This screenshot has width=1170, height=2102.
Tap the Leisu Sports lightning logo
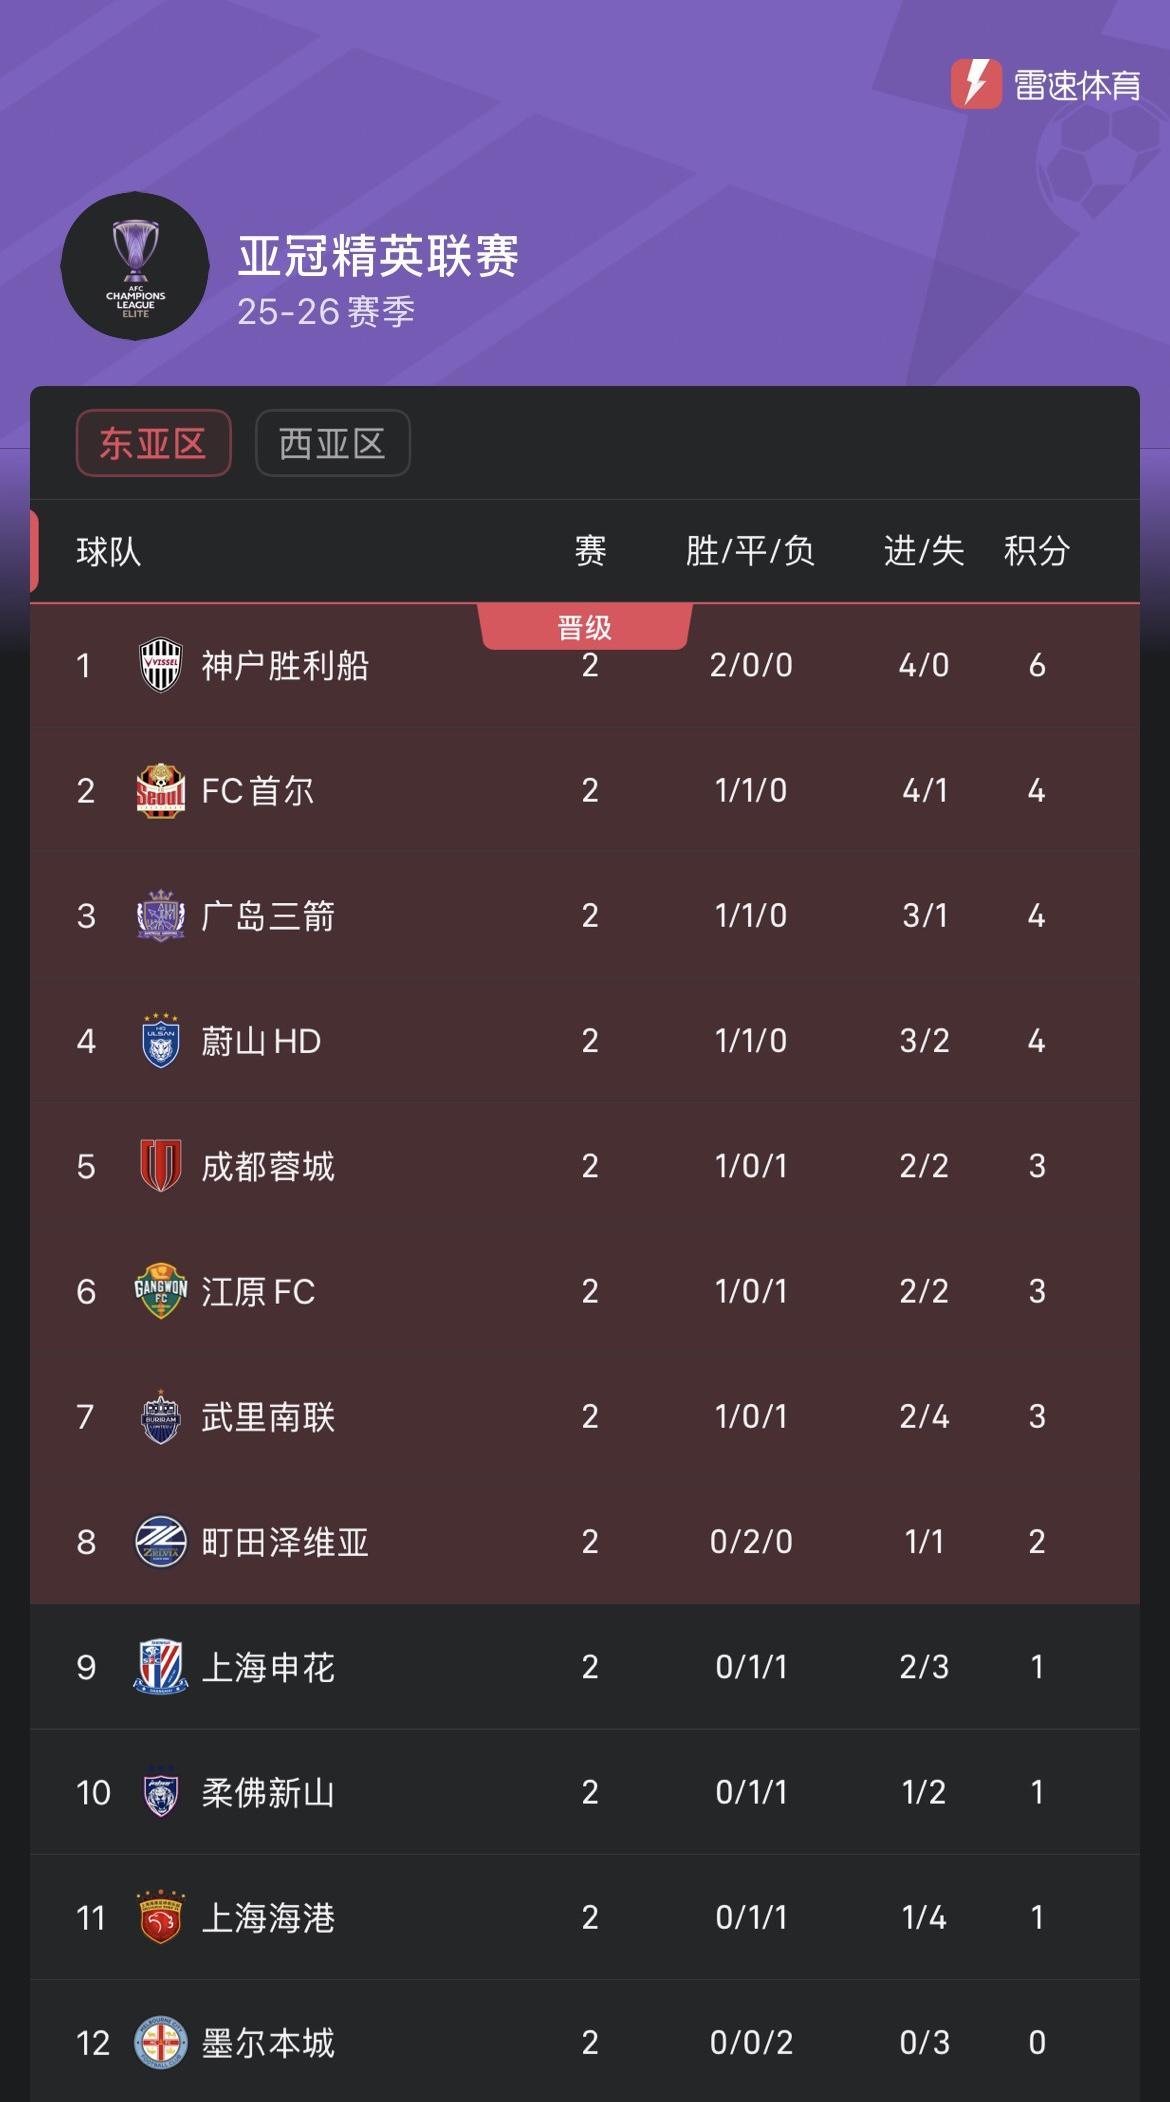point(976,84)
